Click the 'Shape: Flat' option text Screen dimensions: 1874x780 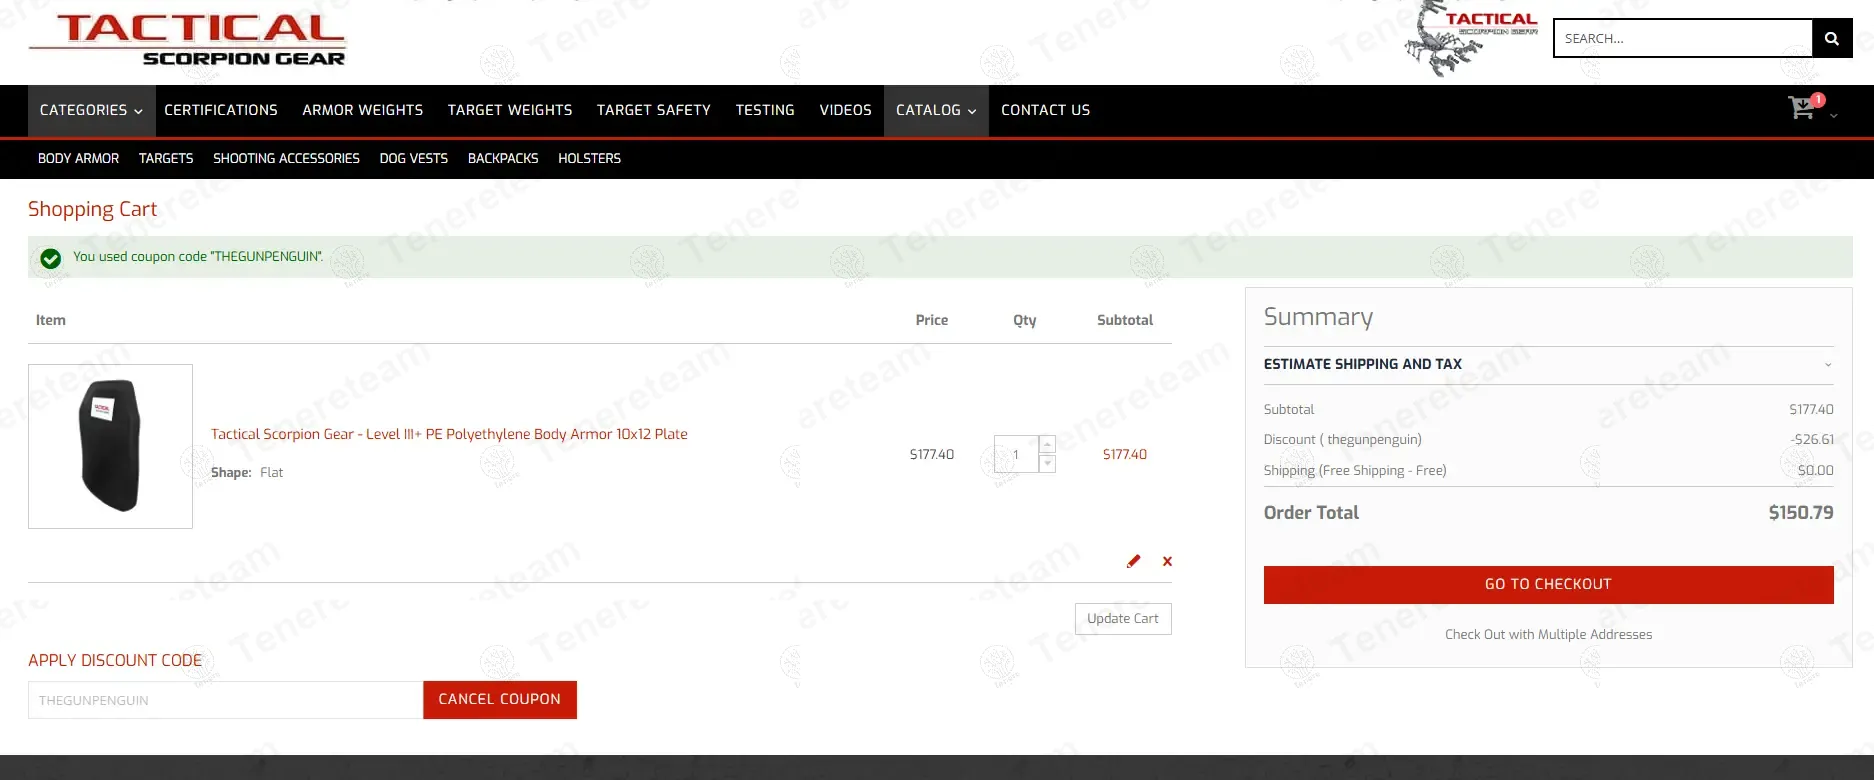pyautogui.click(x=247, y=472)
